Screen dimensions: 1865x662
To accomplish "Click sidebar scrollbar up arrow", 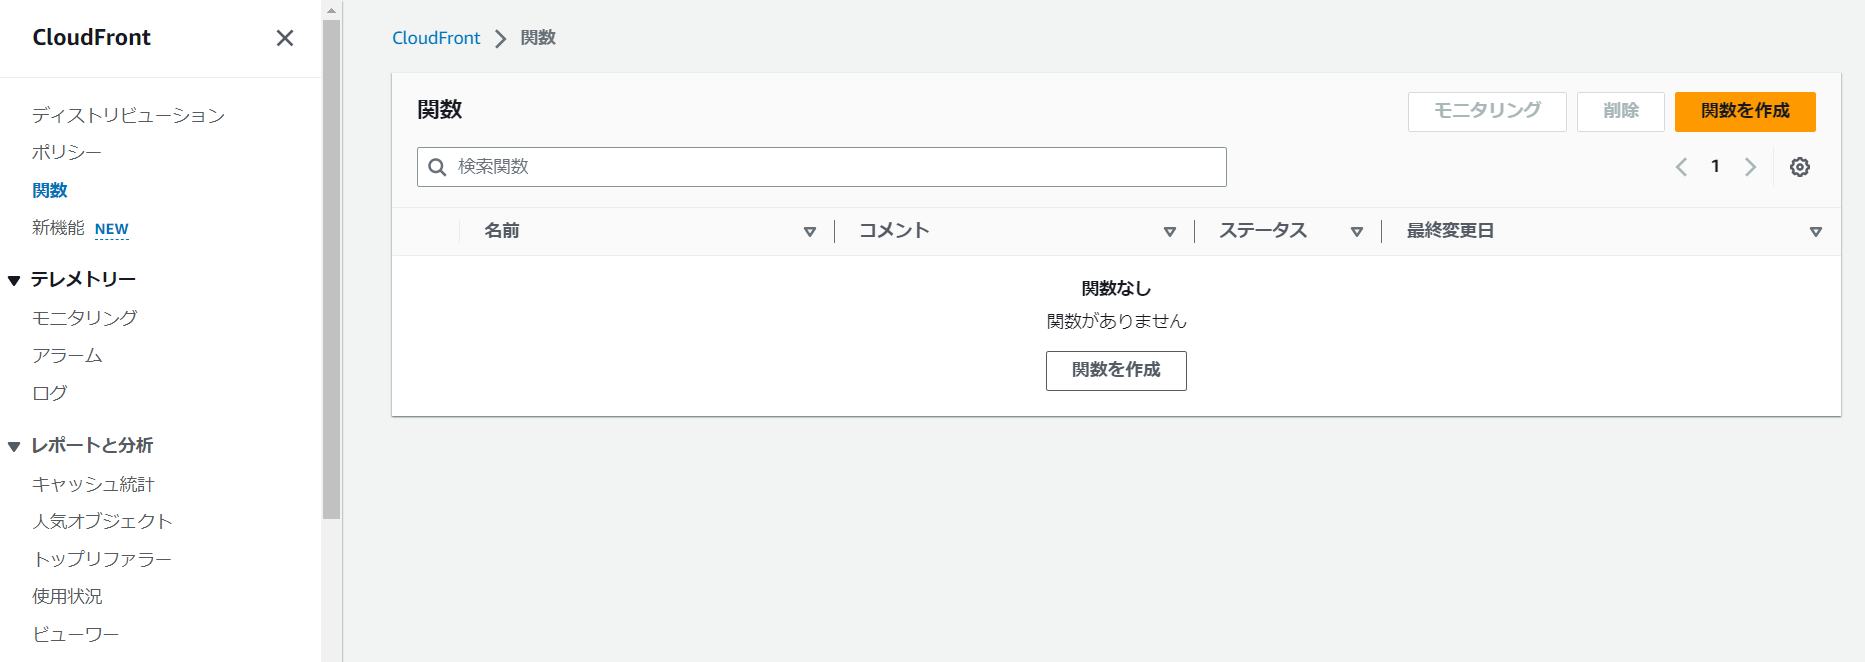I will (332, 10).
